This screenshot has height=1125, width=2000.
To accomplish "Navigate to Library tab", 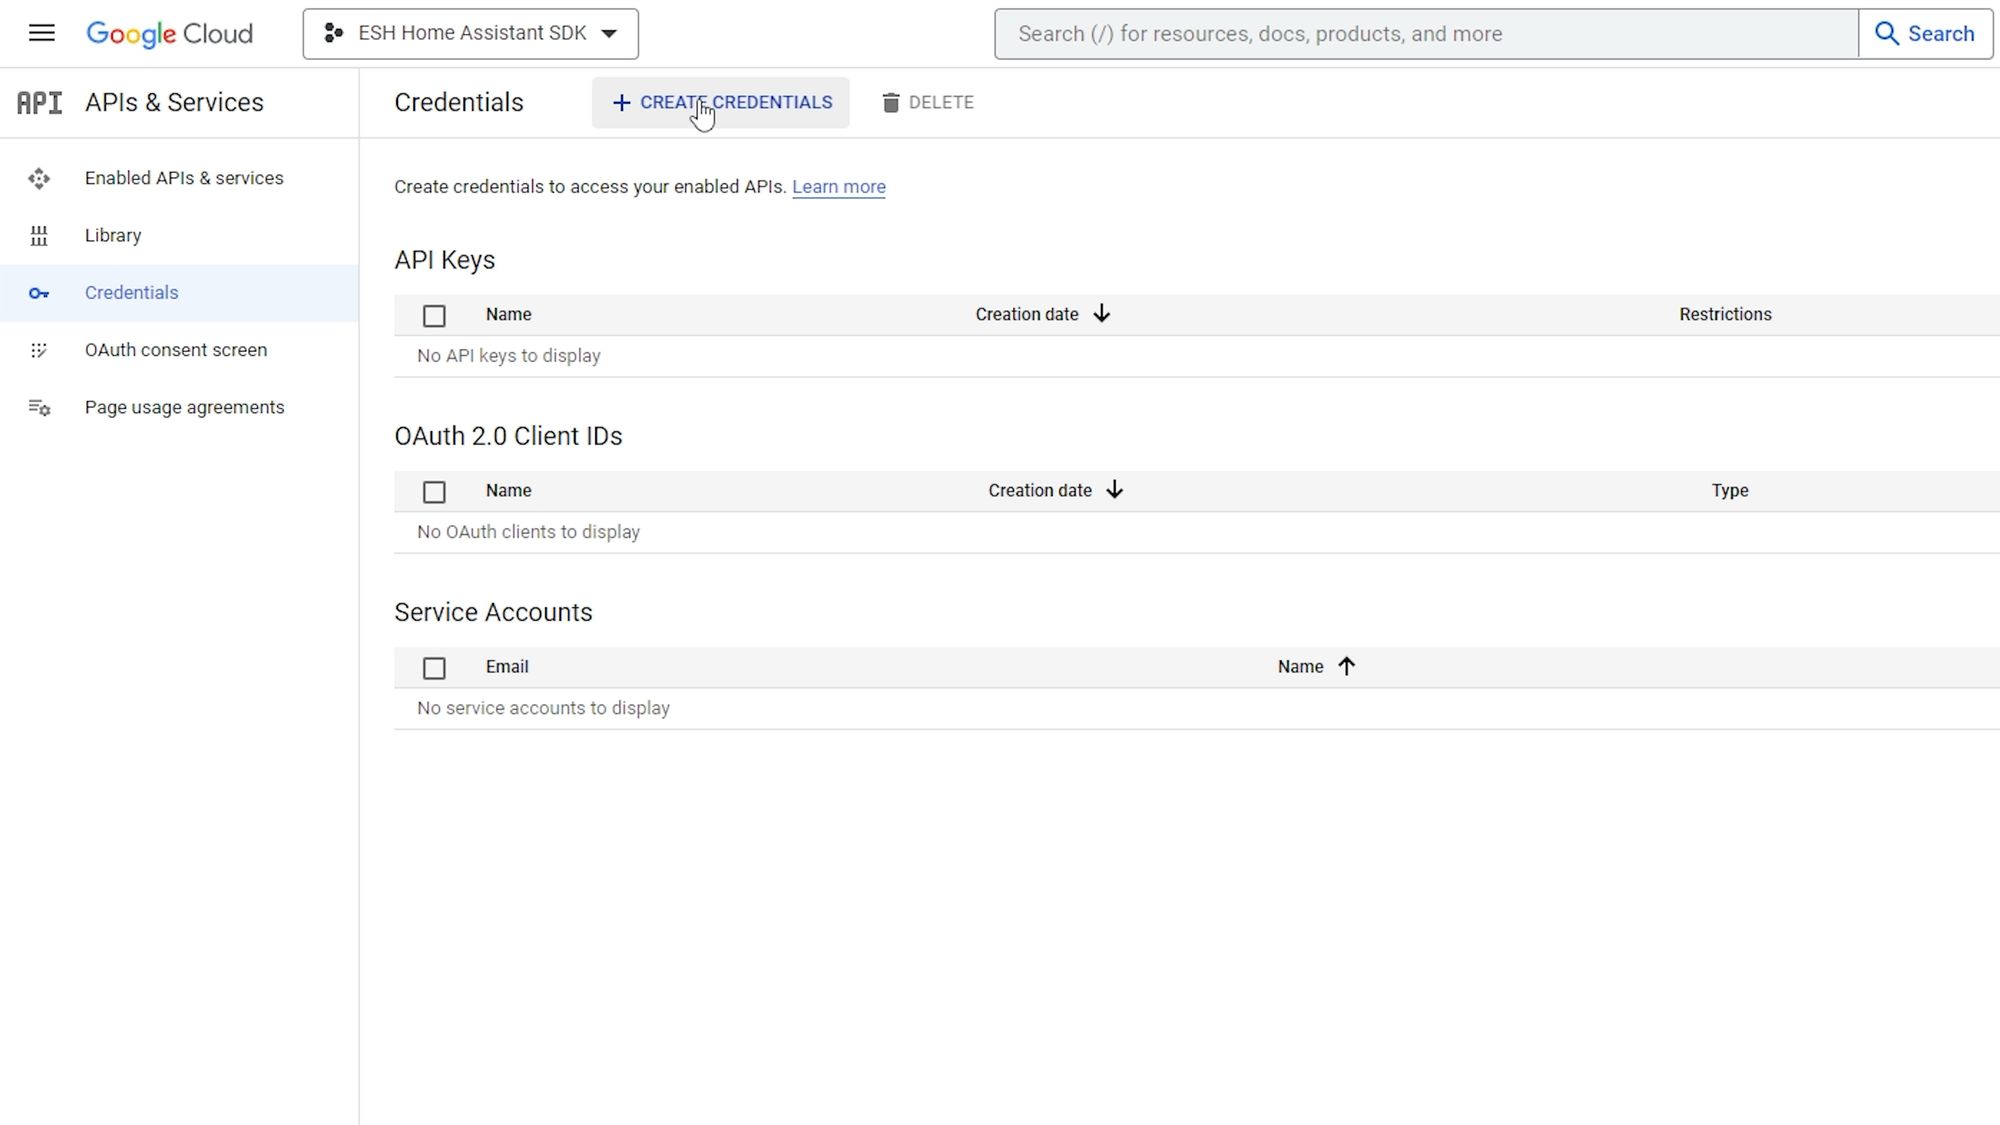I will coord(113,235).
